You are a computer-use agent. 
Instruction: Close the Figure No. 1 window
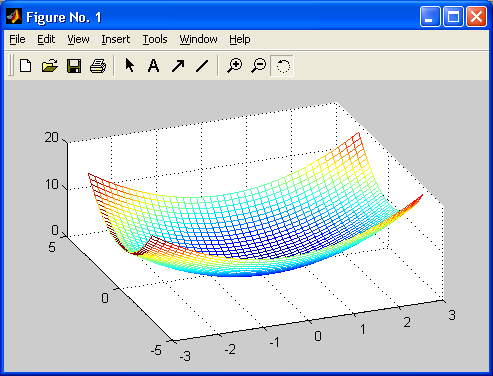pyautogui.click(x=476, y=16)
